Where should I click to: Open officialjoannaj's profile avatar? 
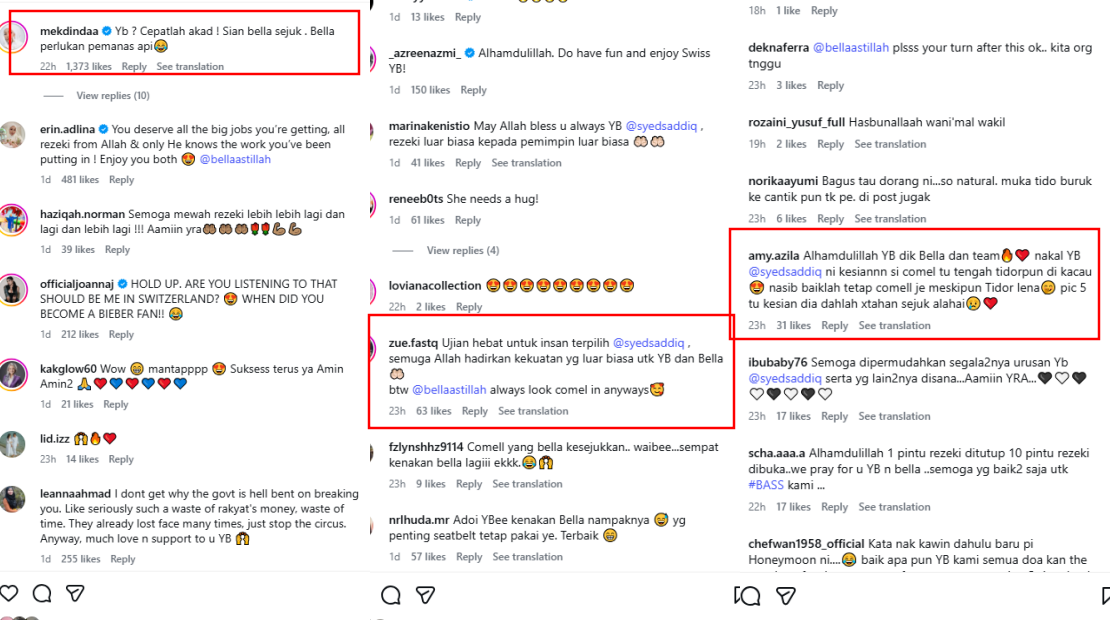[13, 289]
